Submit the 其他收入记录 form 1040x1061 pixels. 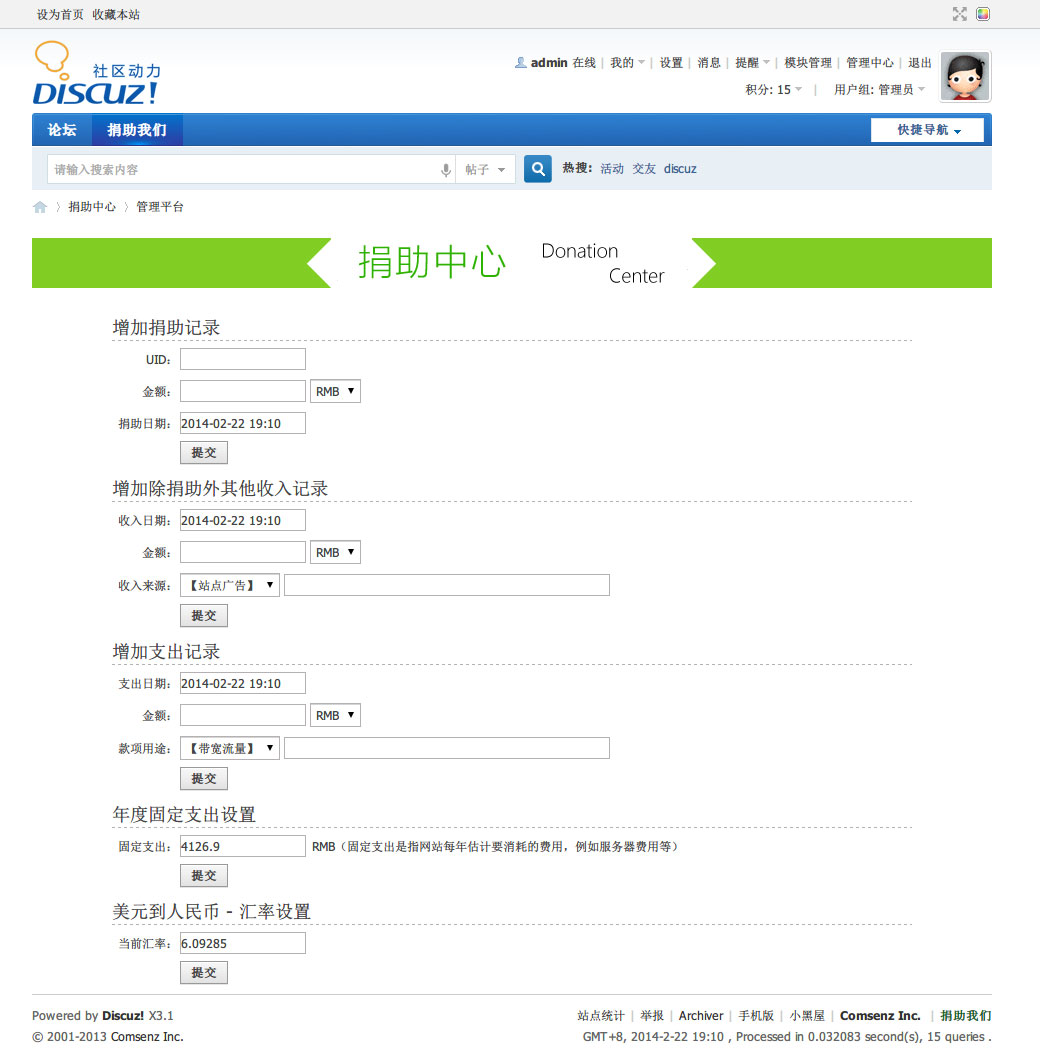pos(204,616)
